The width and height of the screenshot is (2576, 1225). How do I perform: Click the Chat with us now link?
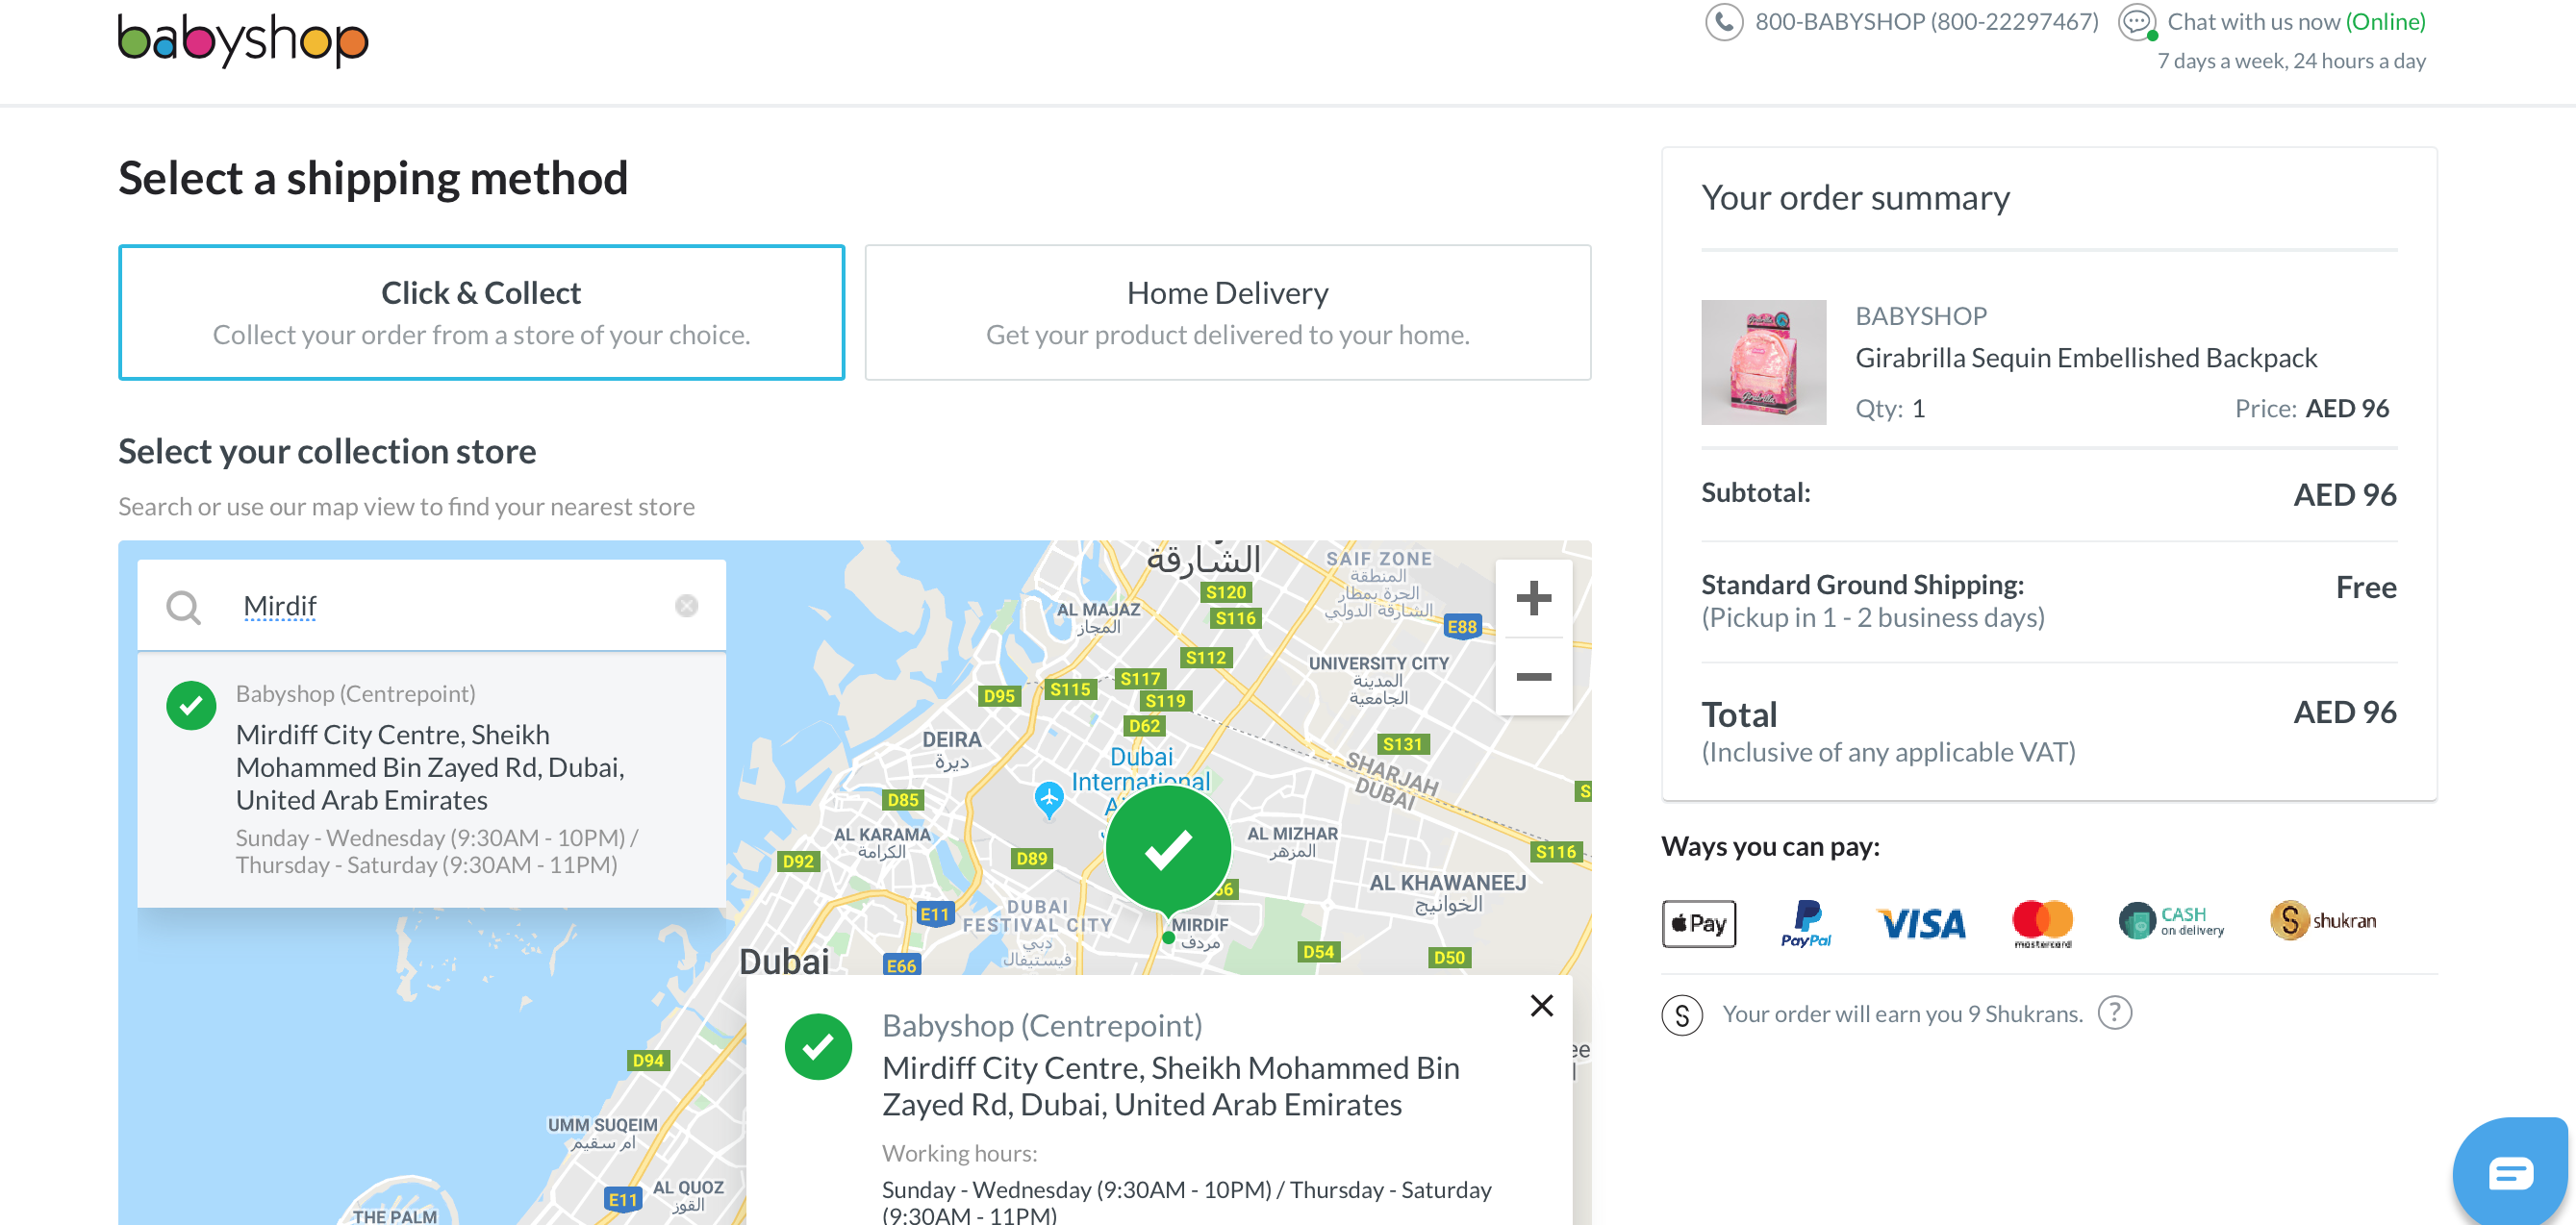point(2296,22)
